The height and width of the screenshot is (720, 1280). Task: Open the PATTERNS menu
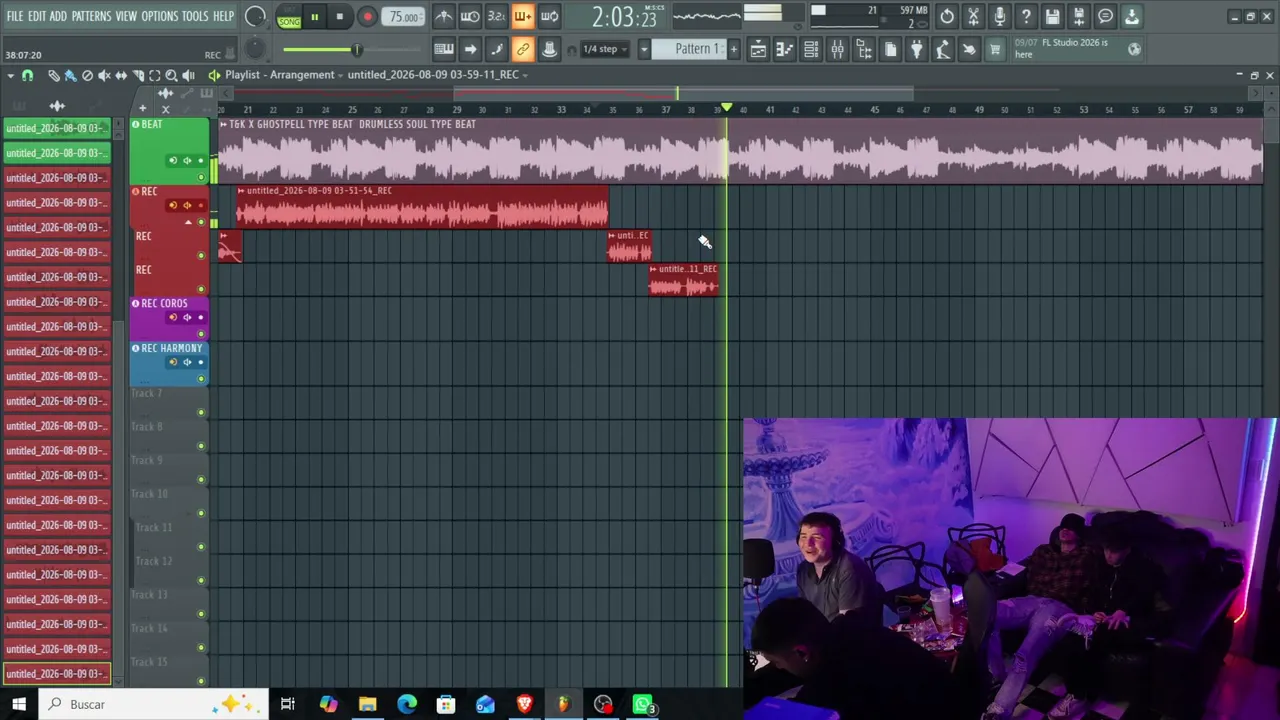91,16
